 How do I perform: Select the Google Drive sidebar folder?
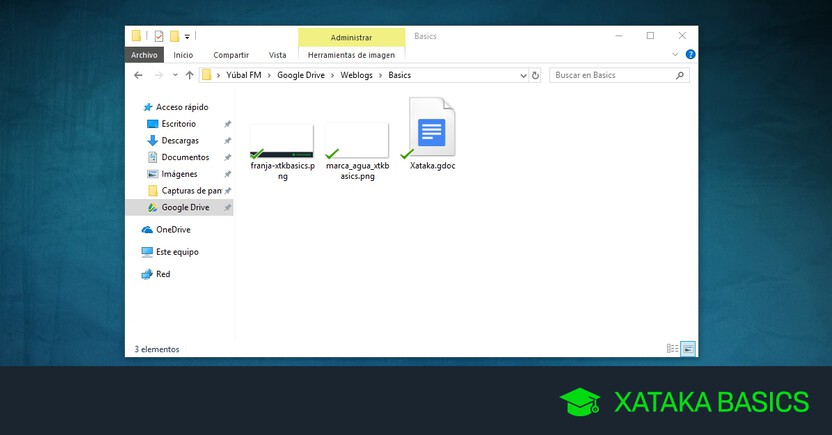pyautogui.click(x=184, y=207)
